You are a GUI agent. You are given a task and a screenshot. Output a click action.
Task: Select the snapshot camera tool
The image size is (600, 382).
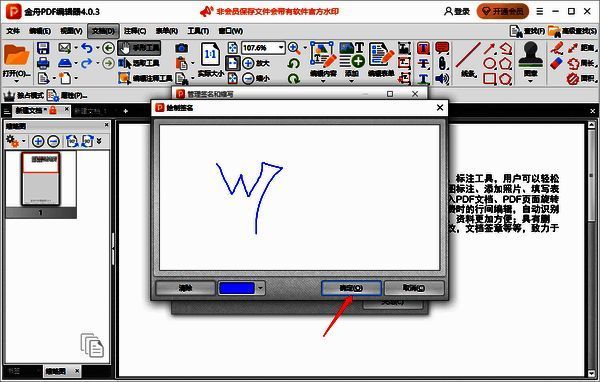click(182, 48)
